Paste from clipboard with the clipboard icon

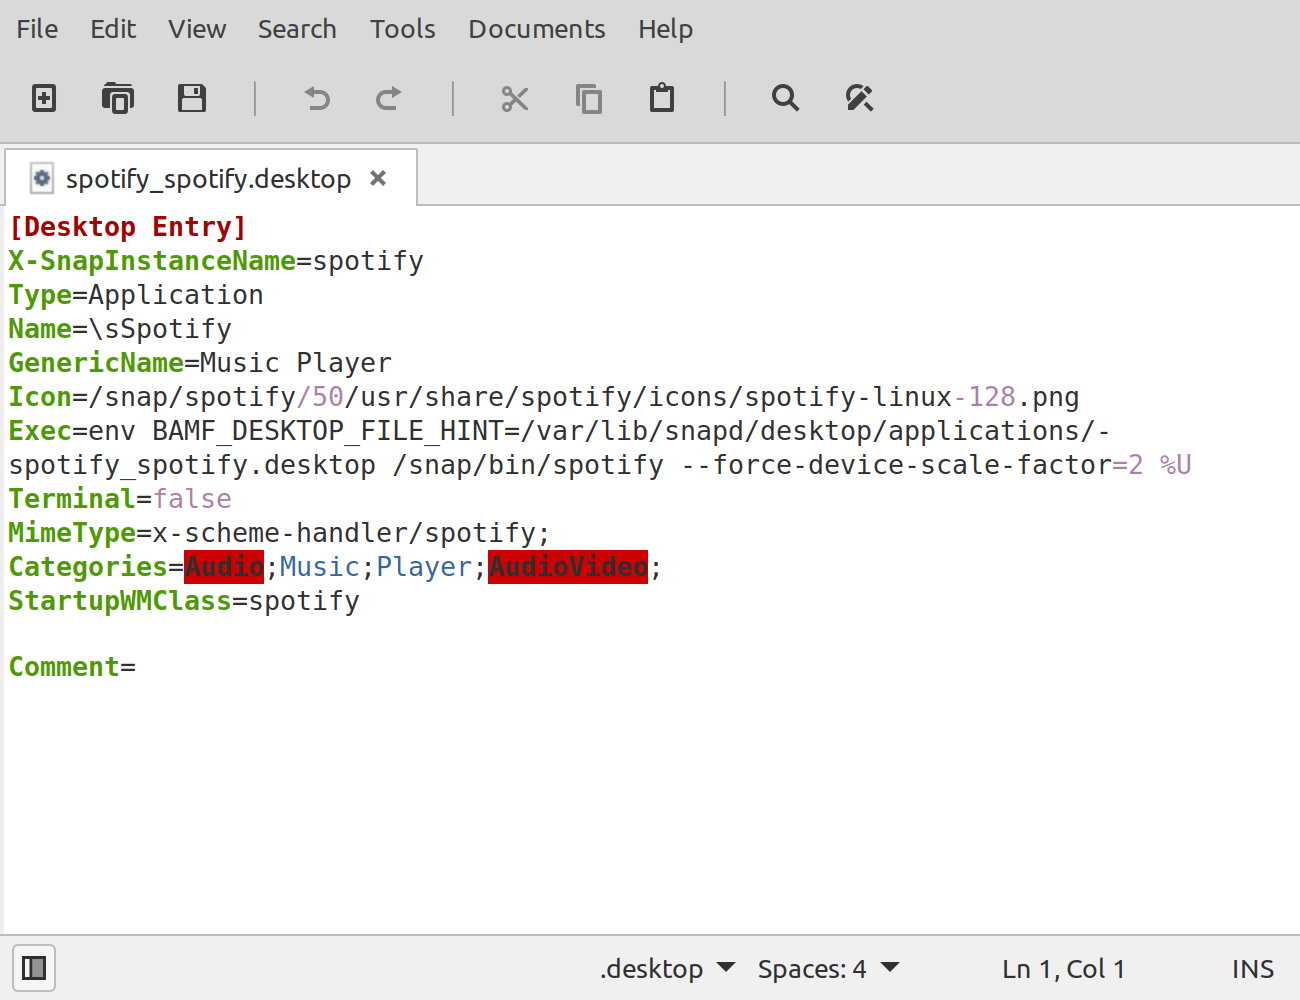tap(662, 98)
